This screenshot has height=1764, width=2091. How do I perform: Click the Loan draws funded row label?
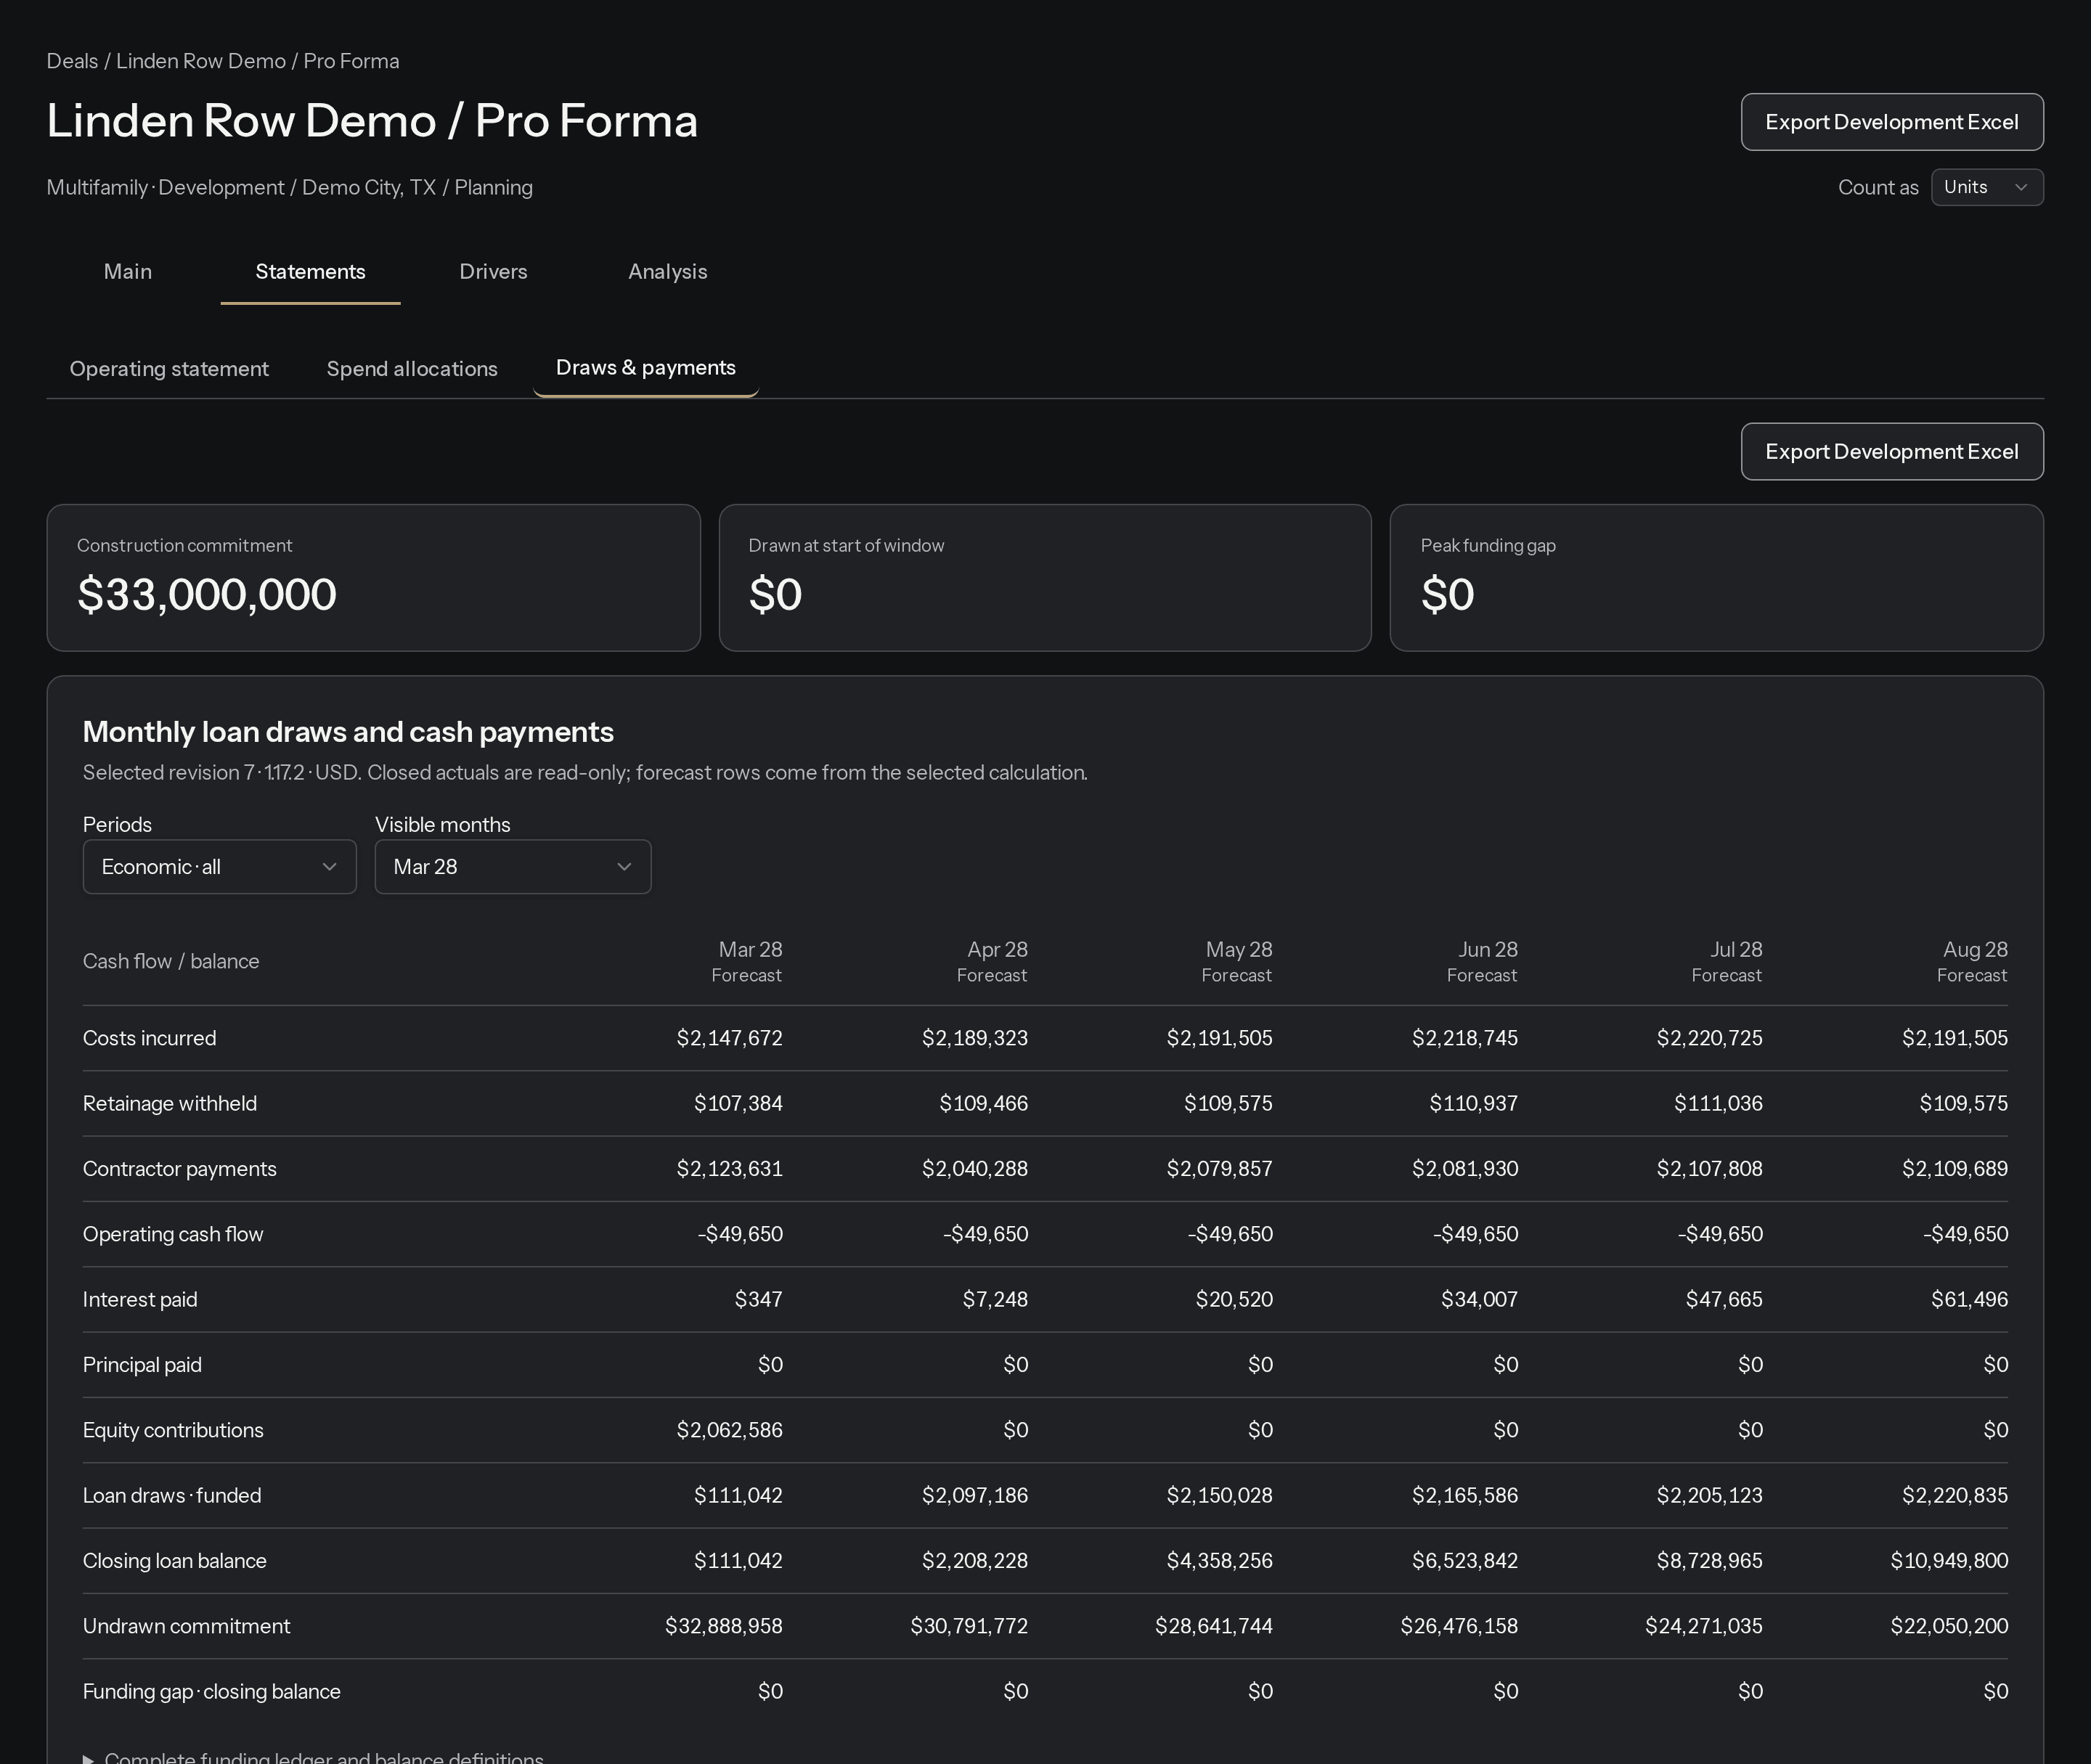point(172,1495)
